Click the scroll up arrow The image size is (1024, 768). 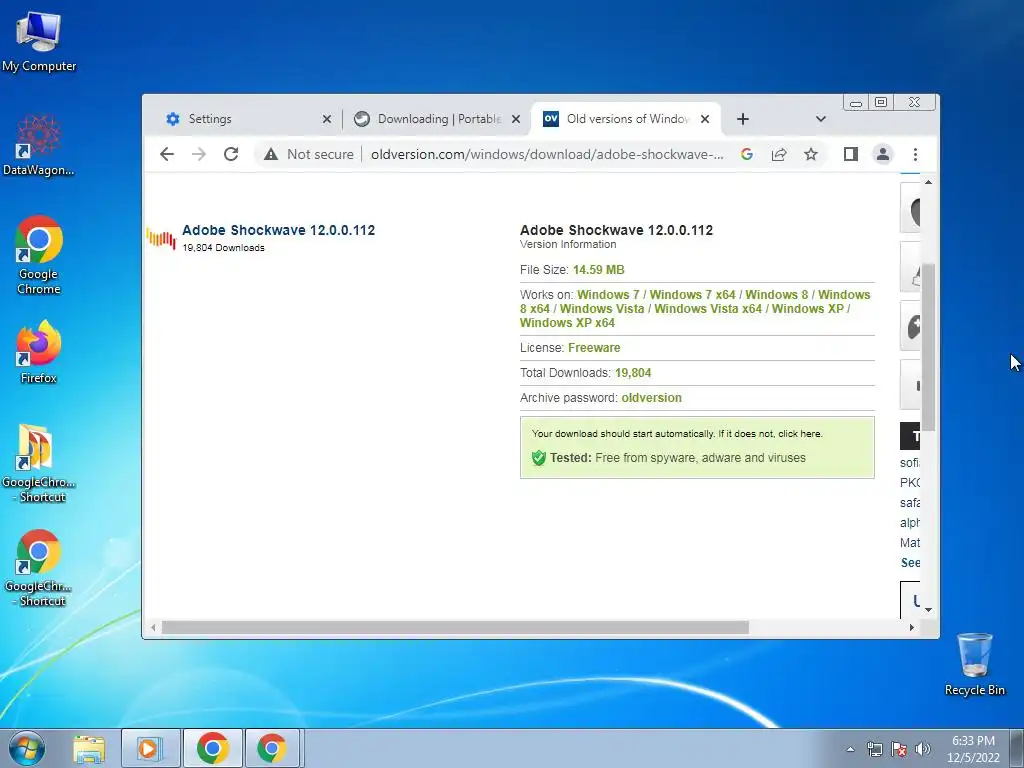pyautogui.click(x=928, y=182)
